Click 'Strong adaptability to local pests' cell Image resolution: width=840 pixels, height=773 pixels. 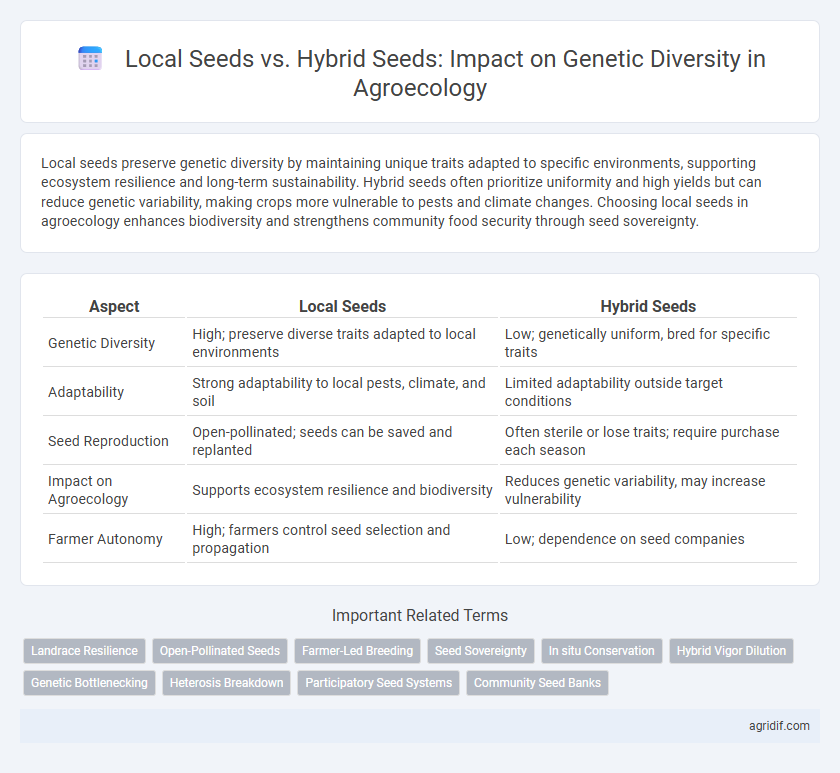(342, 392)
